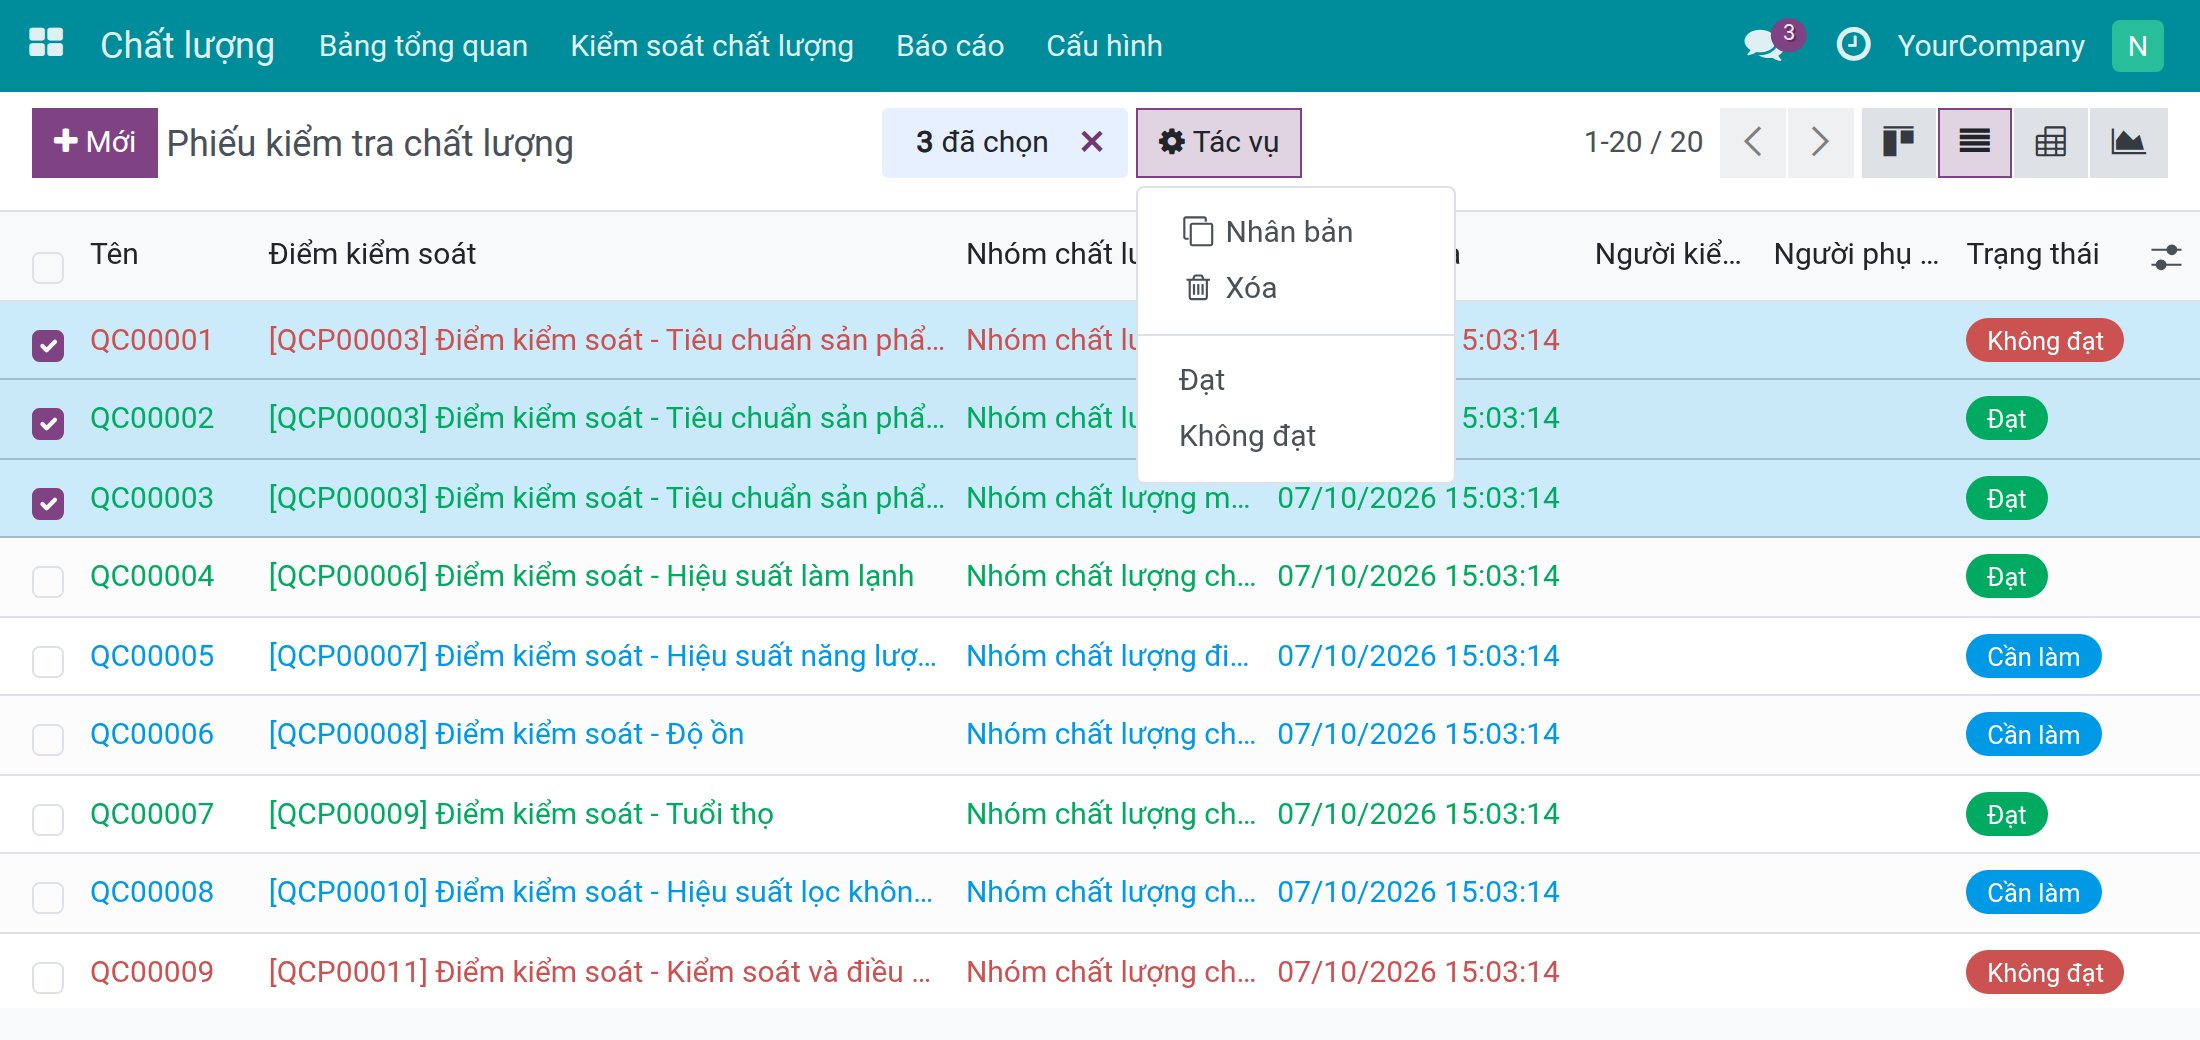Select Không đạt in the actions menu

tap(1295, 436)
